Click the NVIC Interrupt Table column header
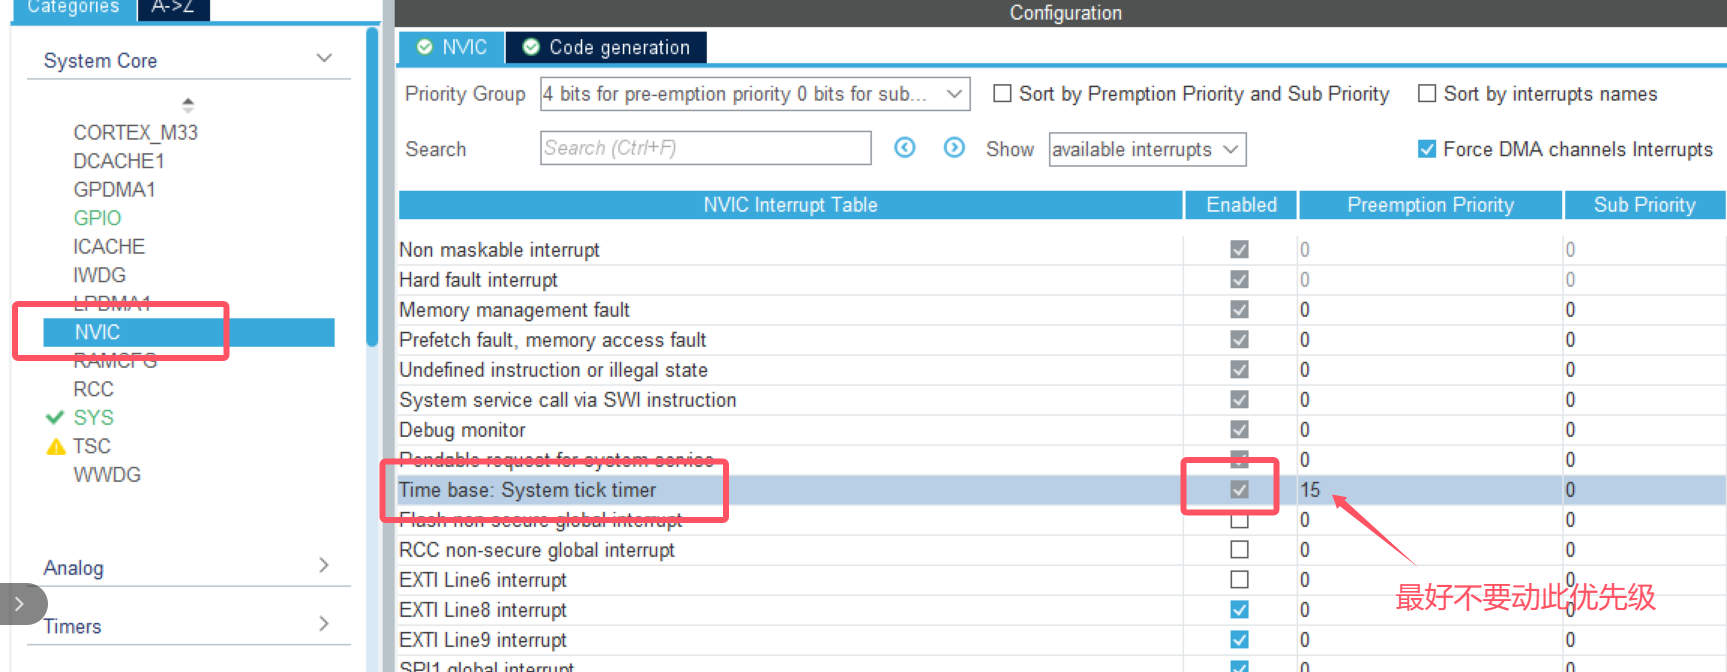 790,205
